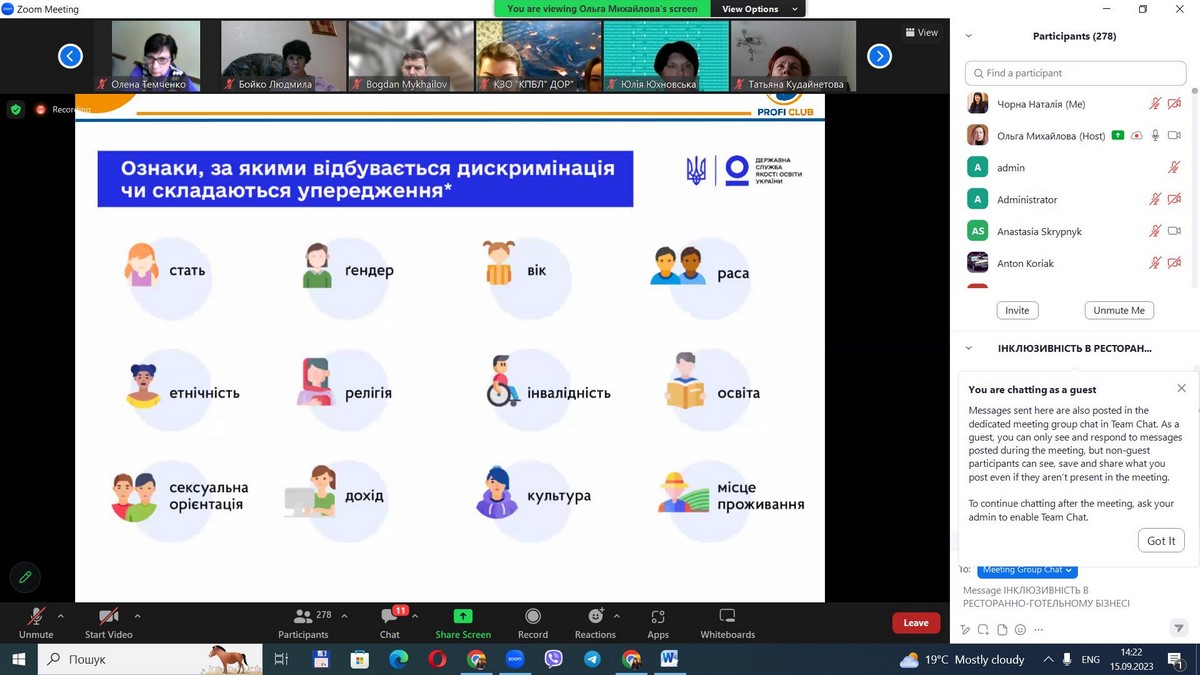
Task: Toggle Start Video in the toolbar
Action: point(108,622)
